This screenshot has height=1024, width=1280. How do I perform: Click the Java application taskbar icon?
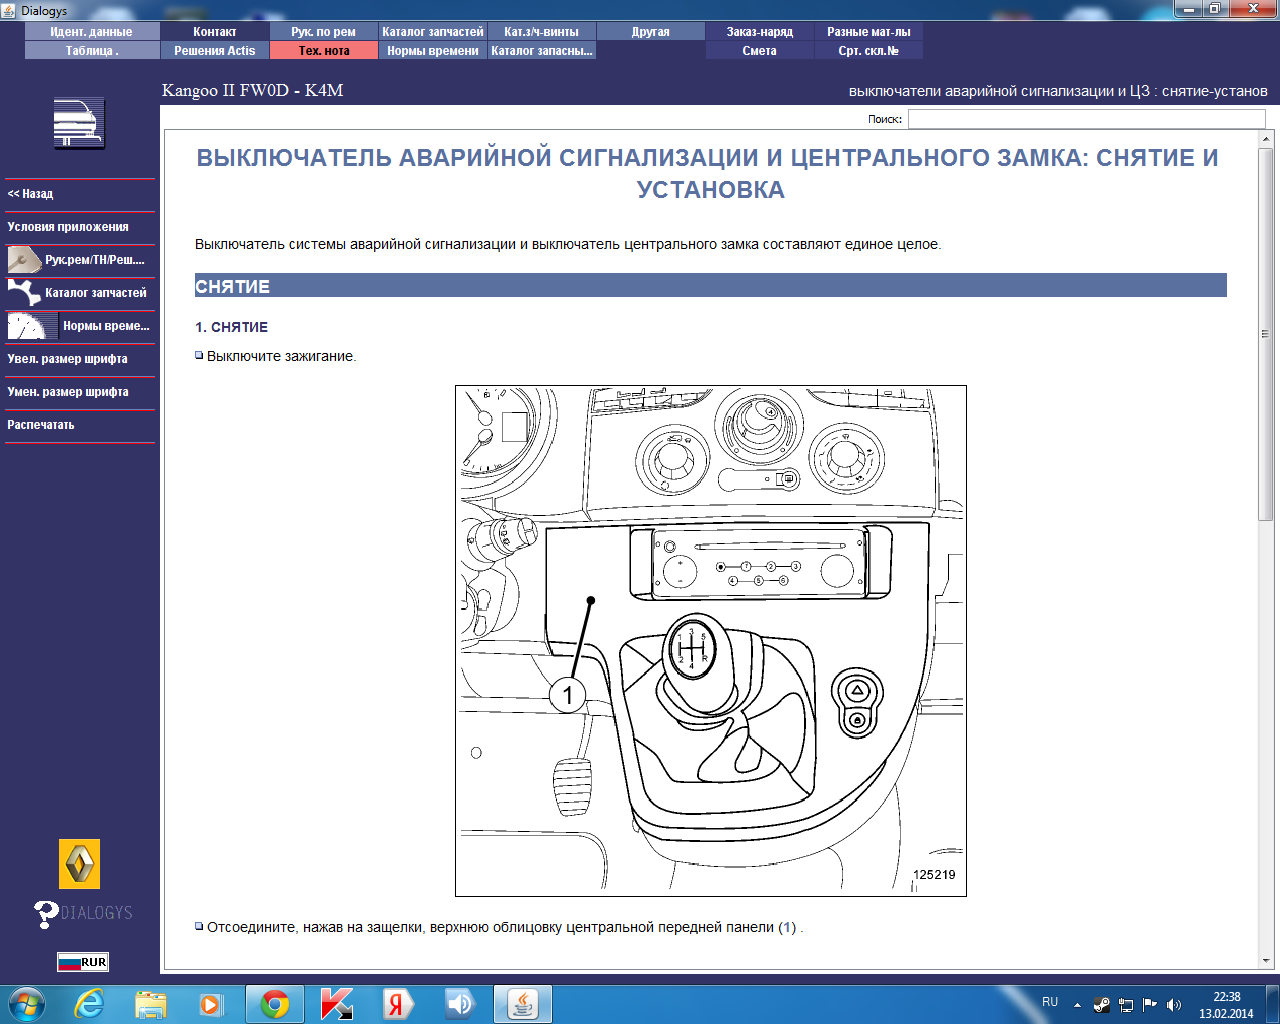(521, 1004)
